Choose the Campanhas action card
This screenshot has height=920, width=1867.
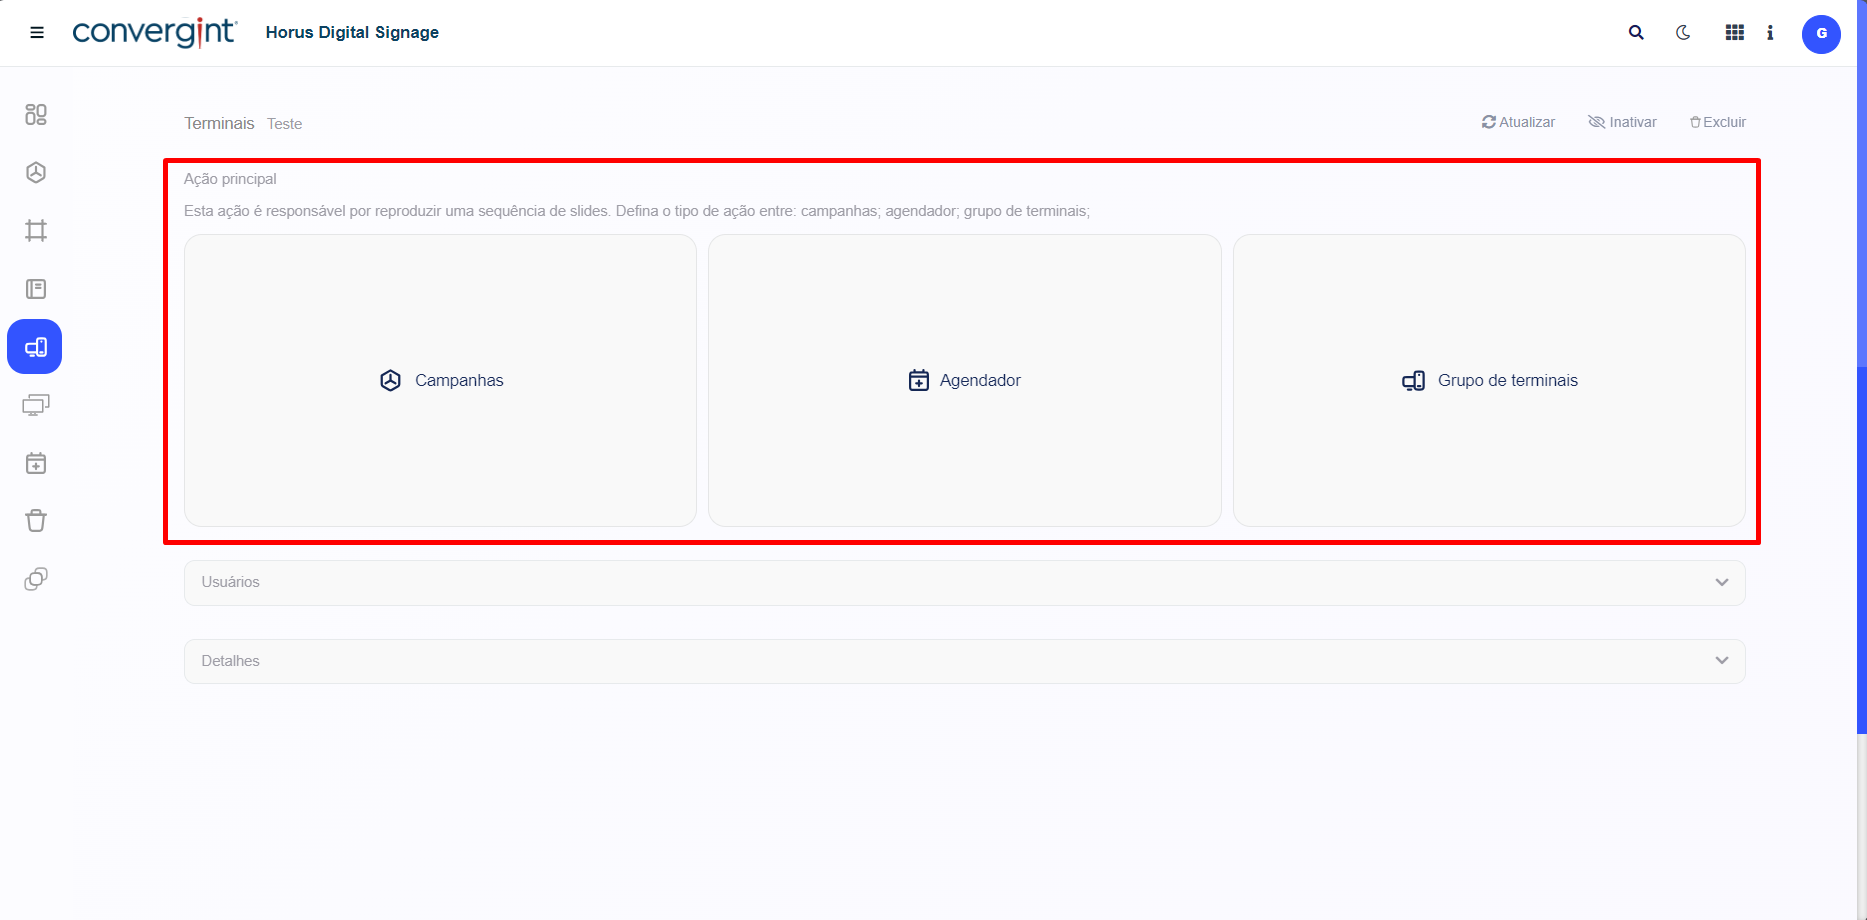[440, 380]
